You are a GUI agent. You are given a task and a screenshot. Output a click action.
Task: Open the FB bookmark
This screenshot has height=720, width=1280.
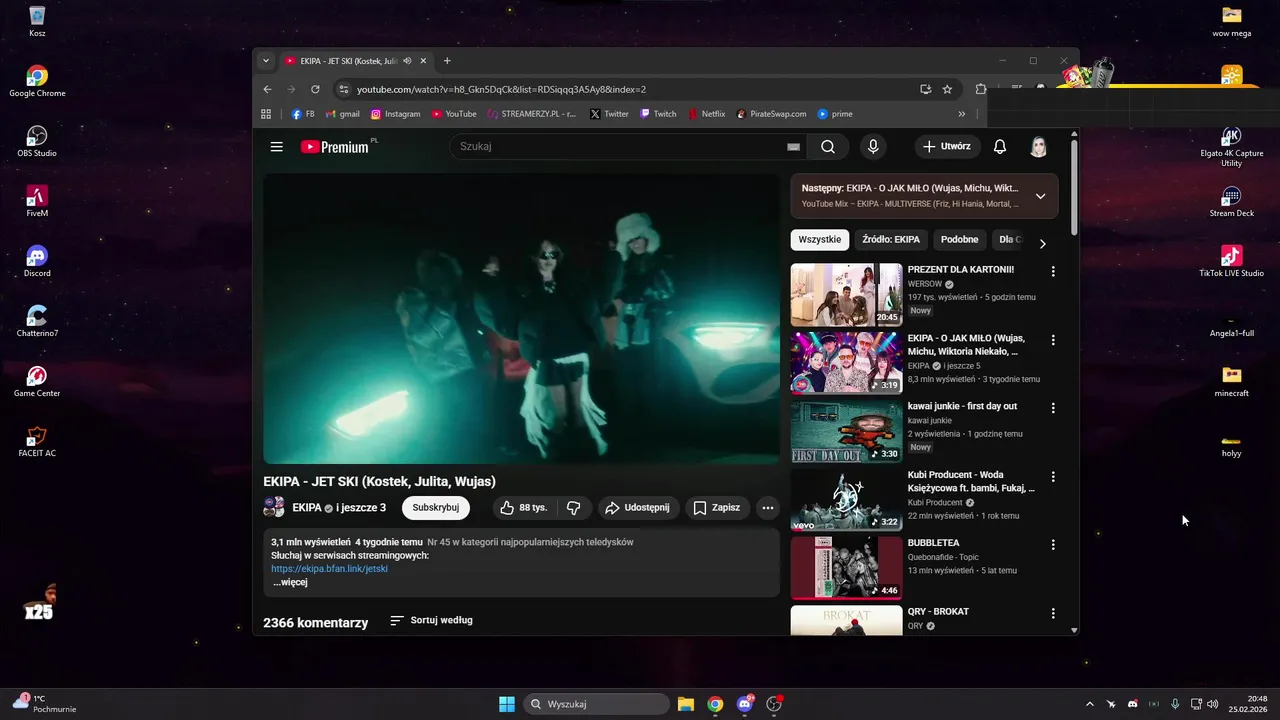[303, 114]
